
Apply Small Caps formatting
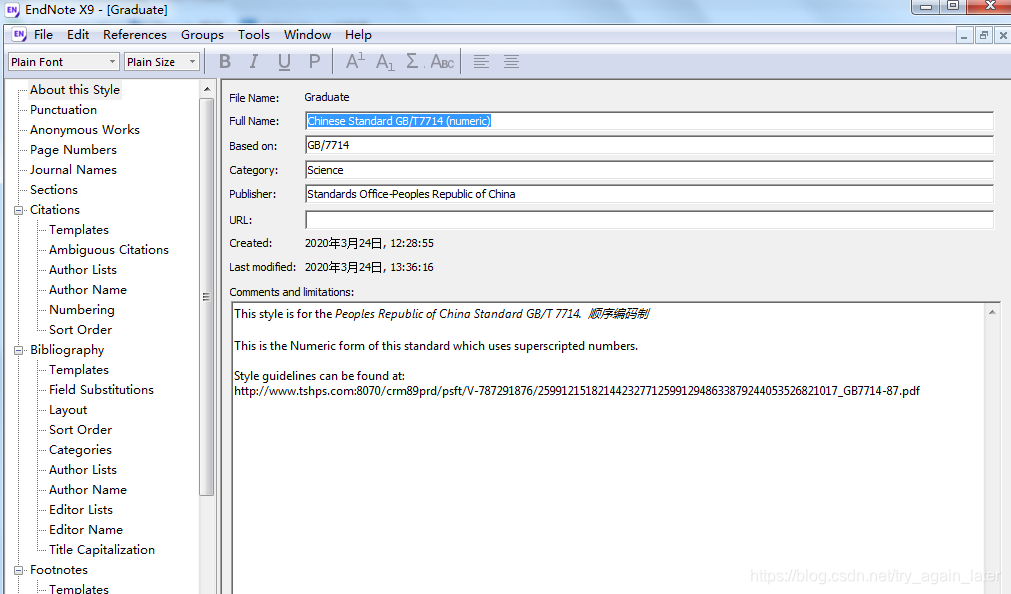(x=442, y=61)
